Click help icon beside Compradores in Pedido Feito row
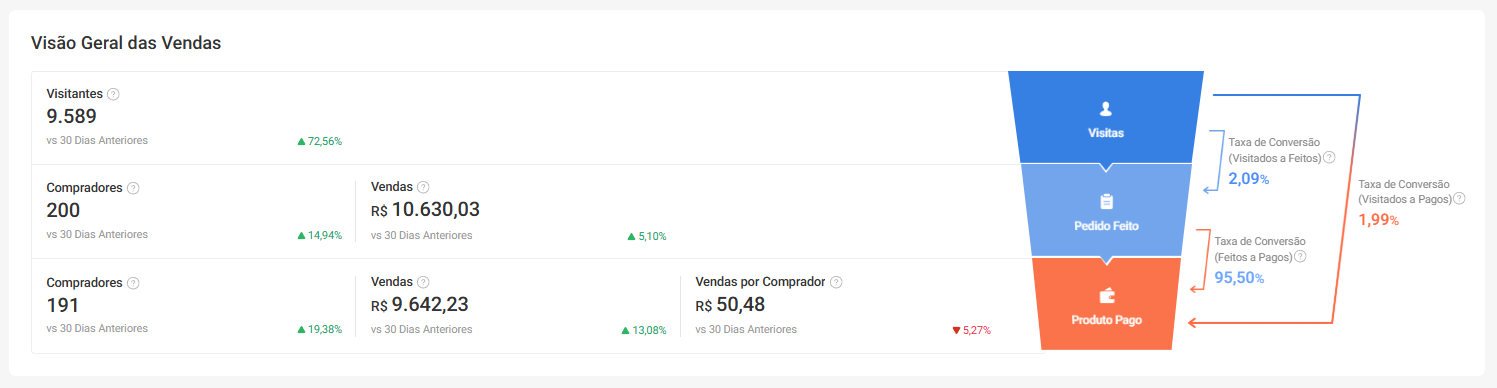This screenshot has height=388, width=1497. coord(133,188)
